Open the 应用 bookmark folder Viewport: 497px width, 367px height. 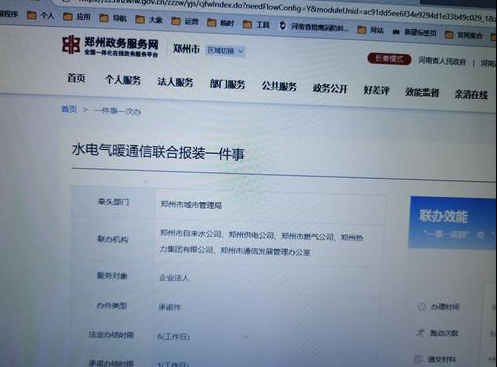(77, 17)
